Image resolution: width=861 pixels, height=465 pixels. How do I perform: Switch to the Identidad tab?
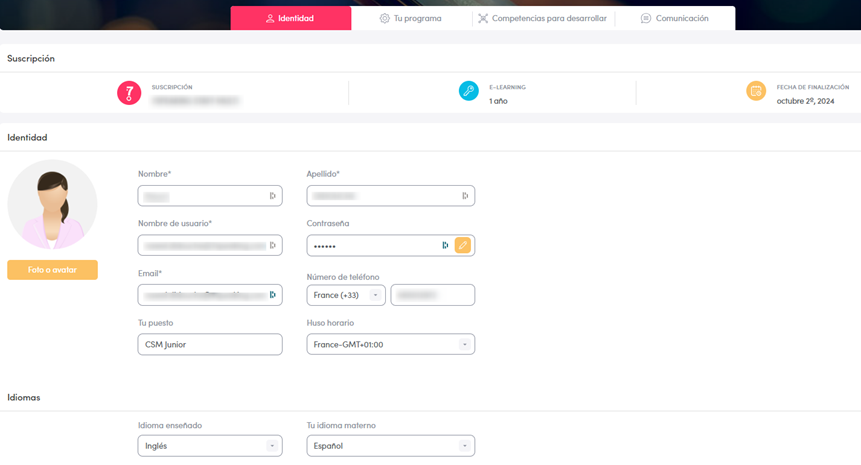[x=290, y=18]
